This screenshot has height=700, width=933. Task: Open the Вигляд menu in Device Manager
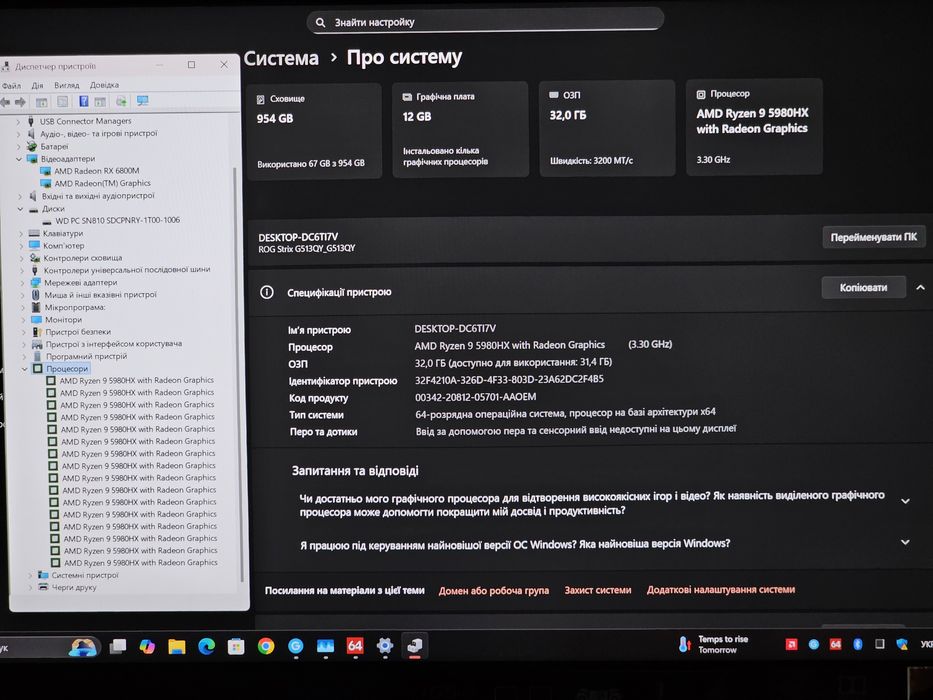[x=67, y=85]
